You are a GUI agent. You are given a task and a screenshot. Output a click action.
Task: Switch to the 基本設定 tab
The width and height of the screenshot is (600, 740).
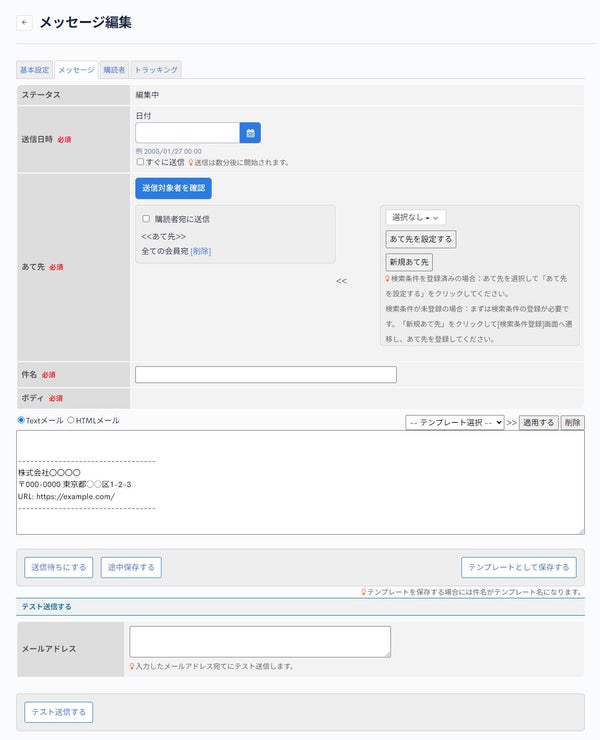click(x=34, y=70)
